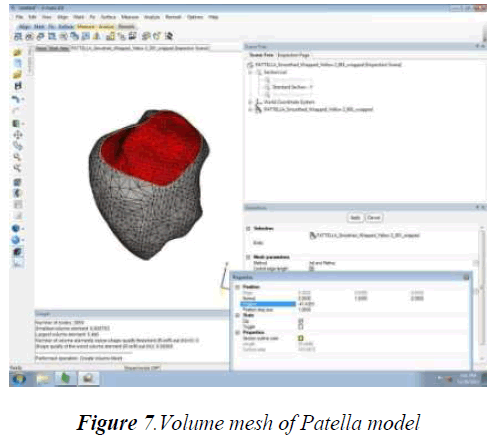Click the upper blue globe icon
This screenshot has height=438, width=492.
coord(16,228)
